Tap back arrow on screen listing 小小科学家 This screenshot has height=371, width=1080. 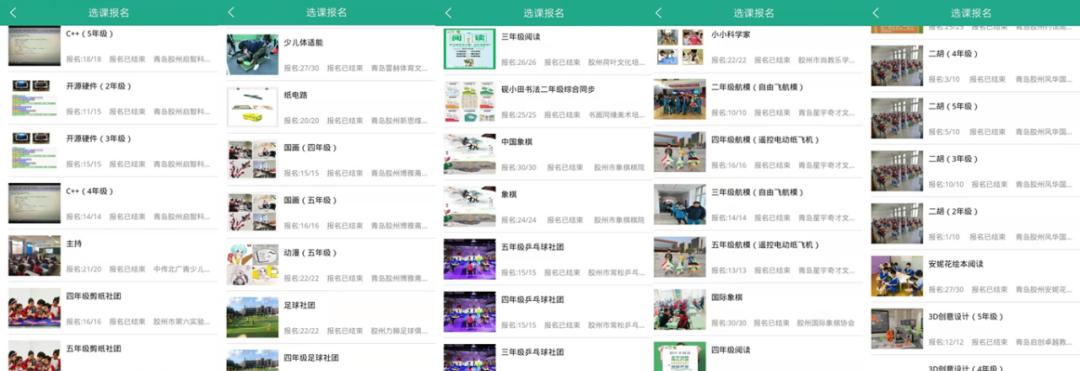(x=658, y=12)
